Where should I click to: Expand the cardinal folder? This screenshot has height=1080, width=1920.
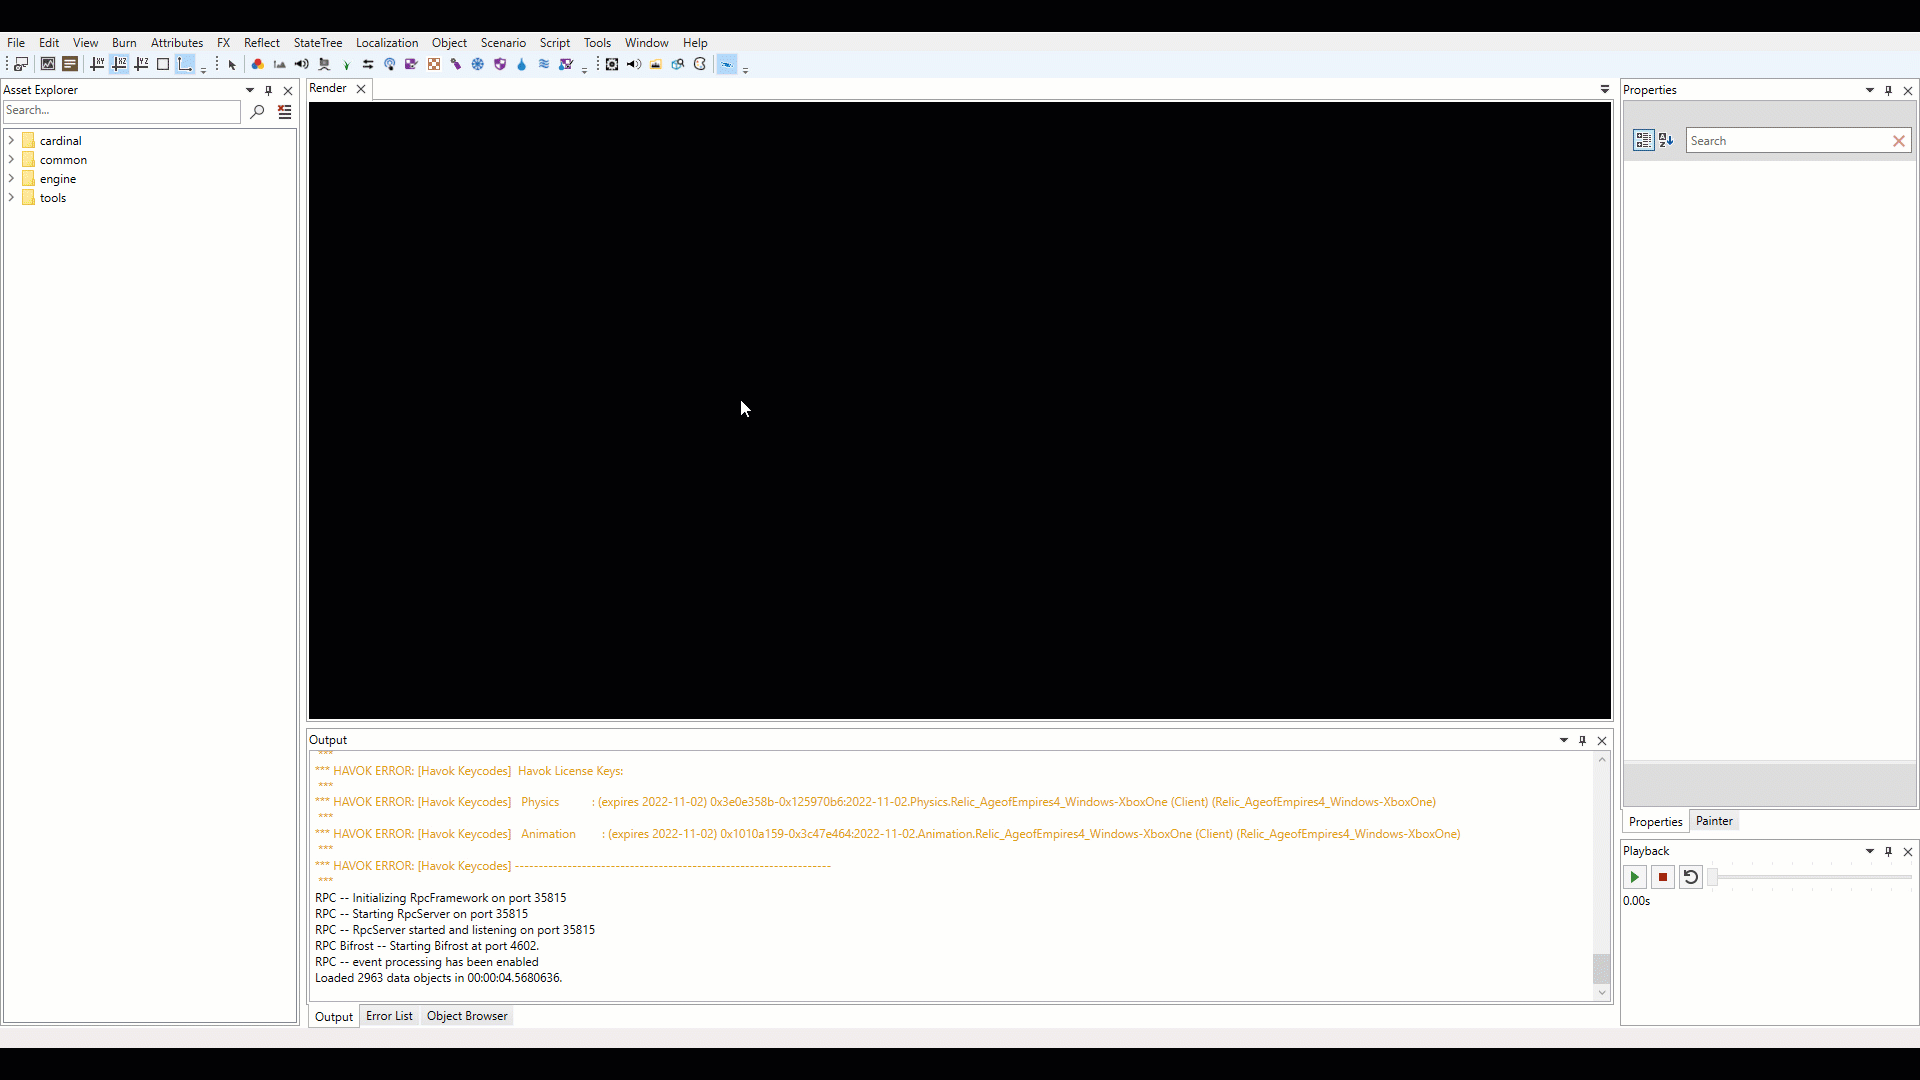[11, 140]
